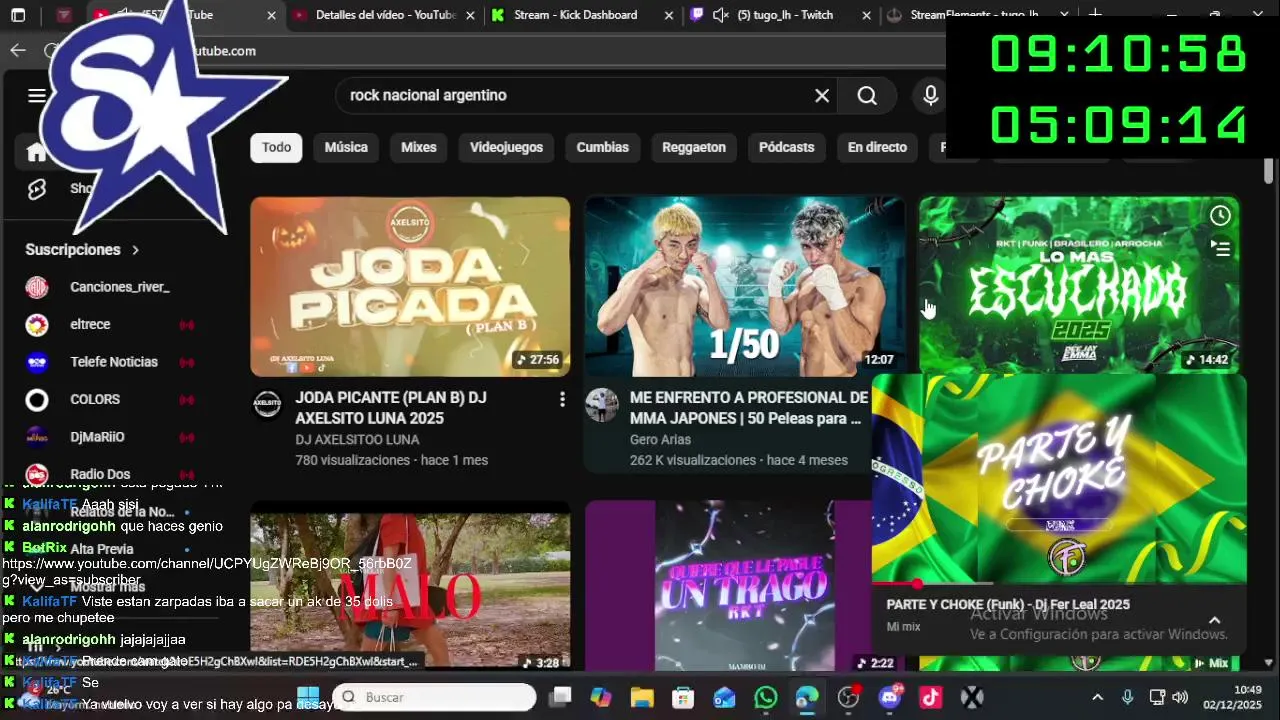Open UN TRAGO RKT video thumbnail

coord(727,585)
